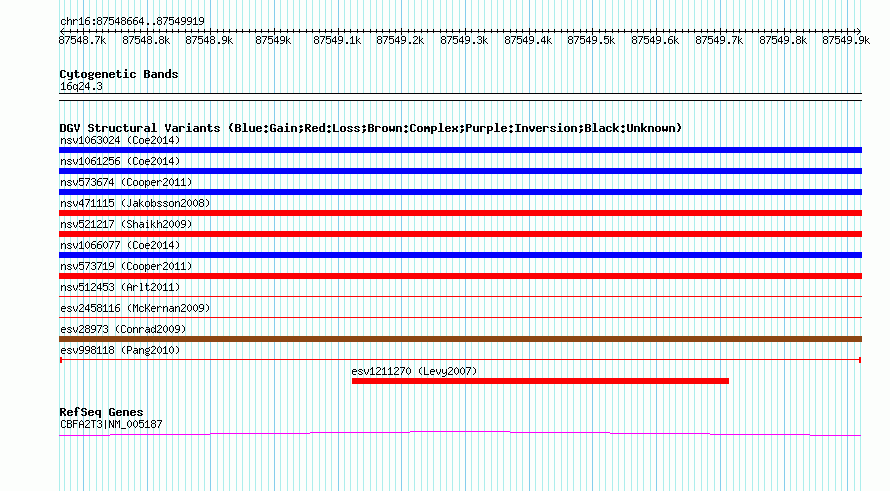Select the short red bar under esv1211270
This screenshot has height=491, width=890.
click(540, 381)
